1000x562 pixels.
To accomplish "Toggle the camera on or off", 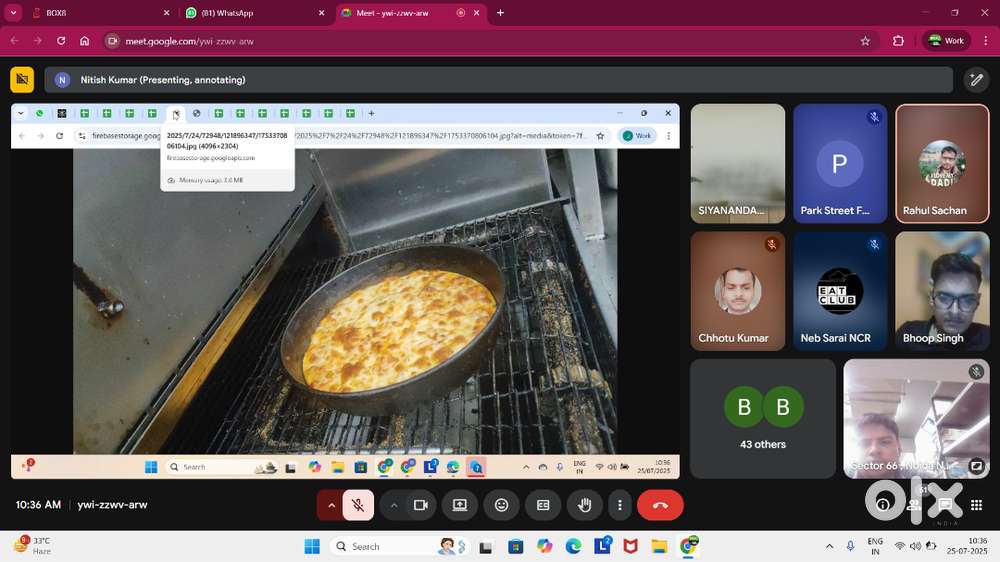I will tap(421, 505).
